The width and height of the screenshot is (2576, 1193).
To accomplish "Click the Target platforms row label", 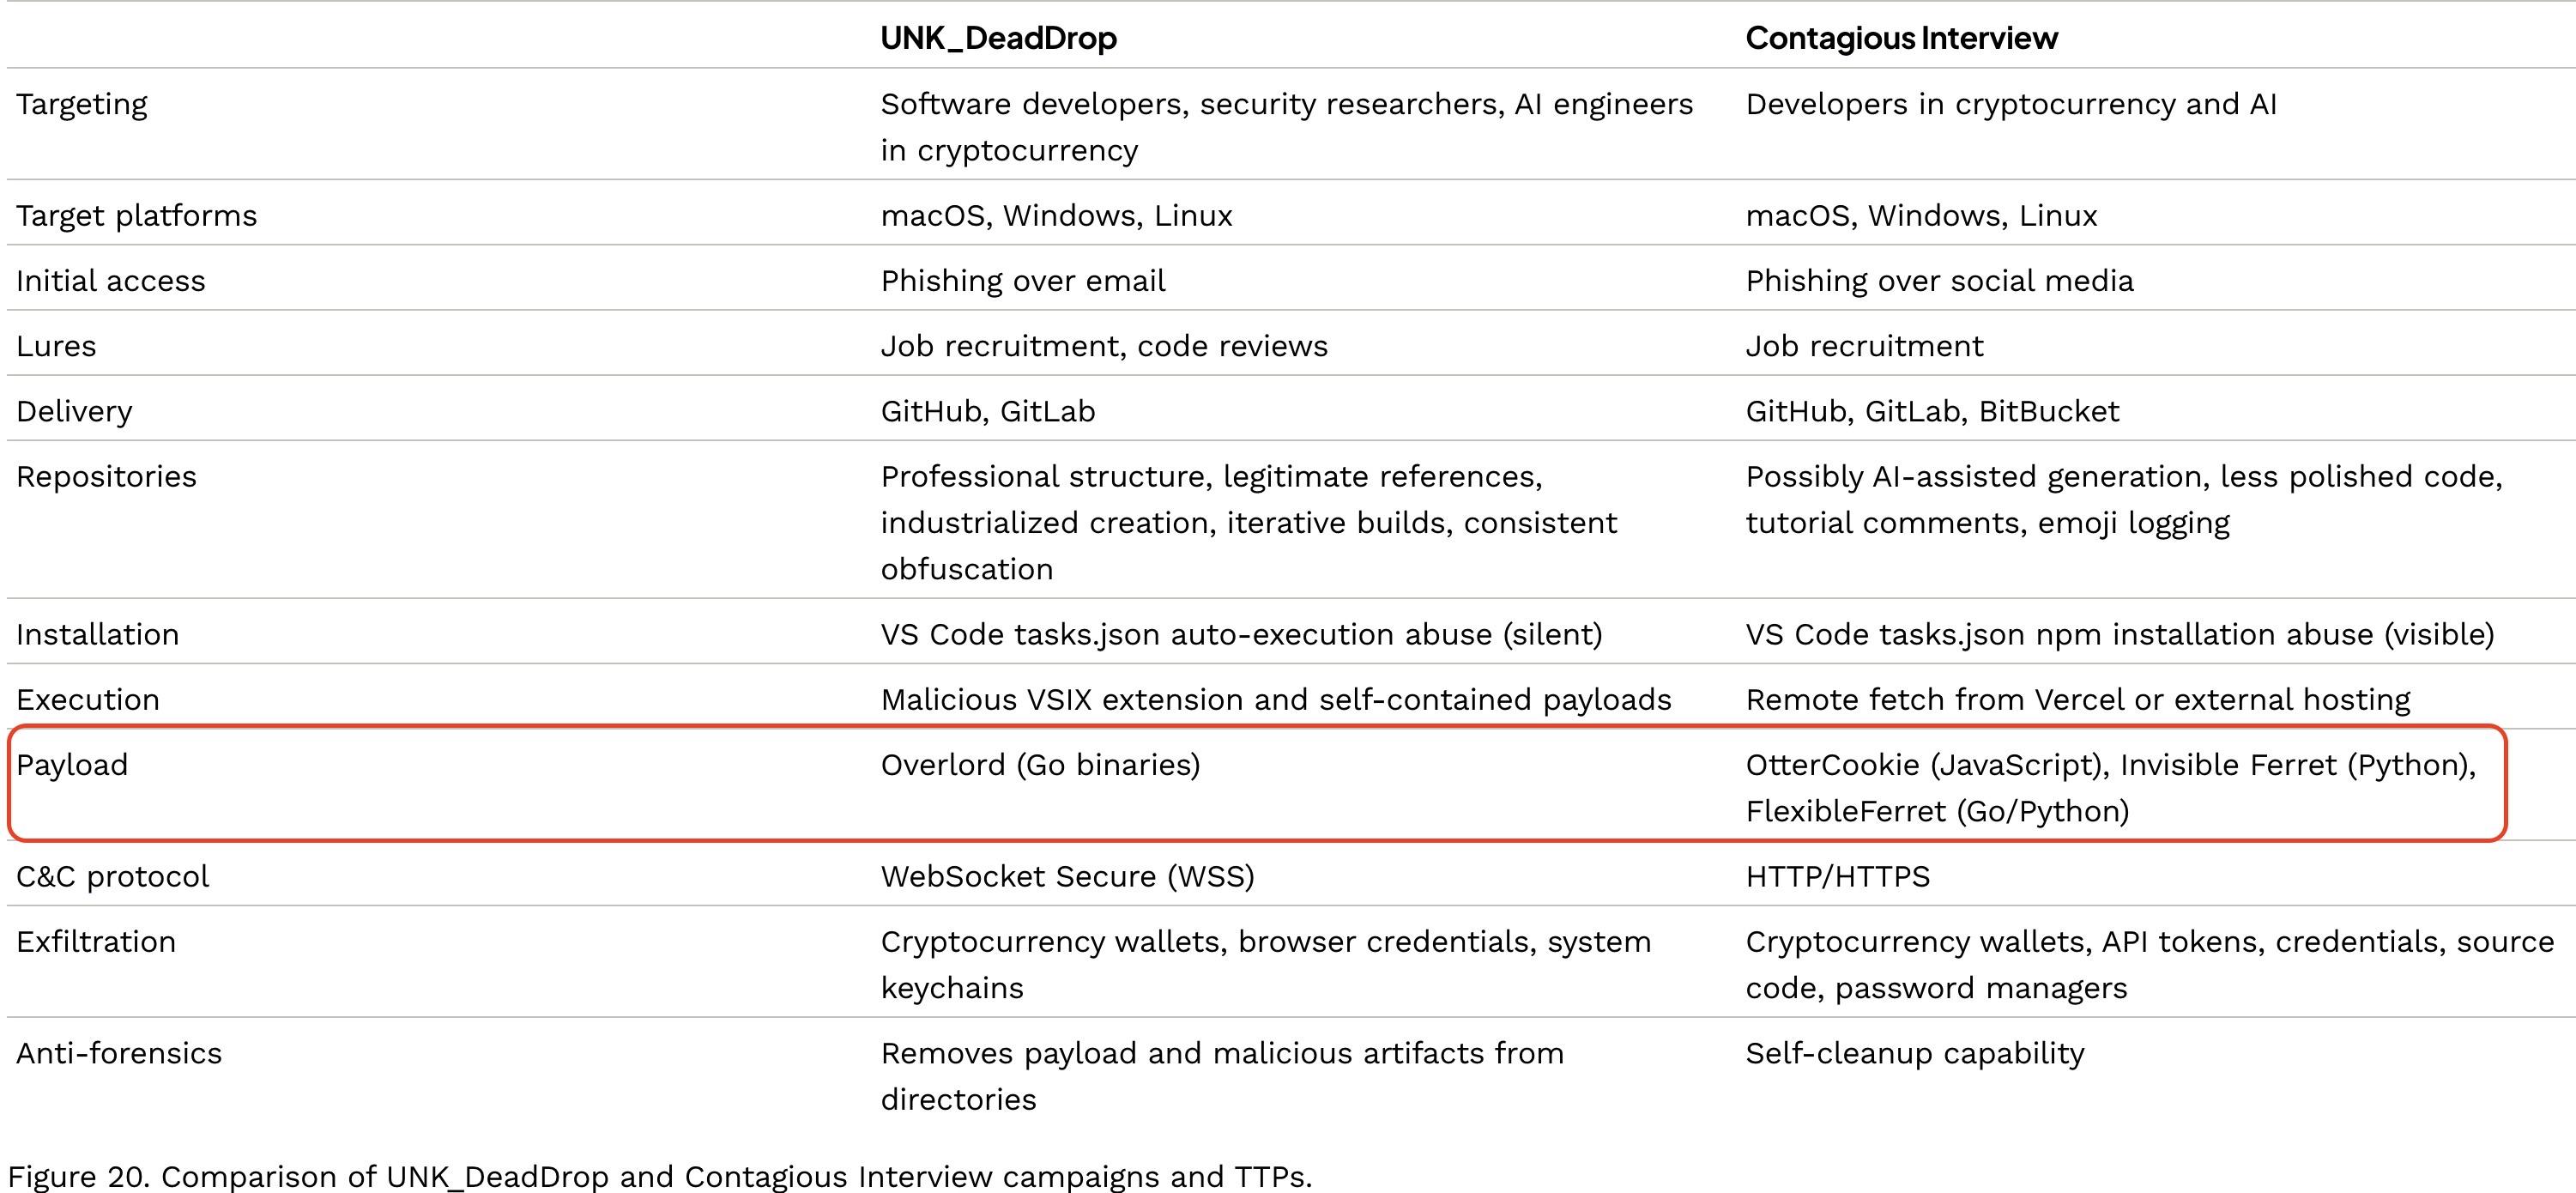I will (x=136, y=216).
